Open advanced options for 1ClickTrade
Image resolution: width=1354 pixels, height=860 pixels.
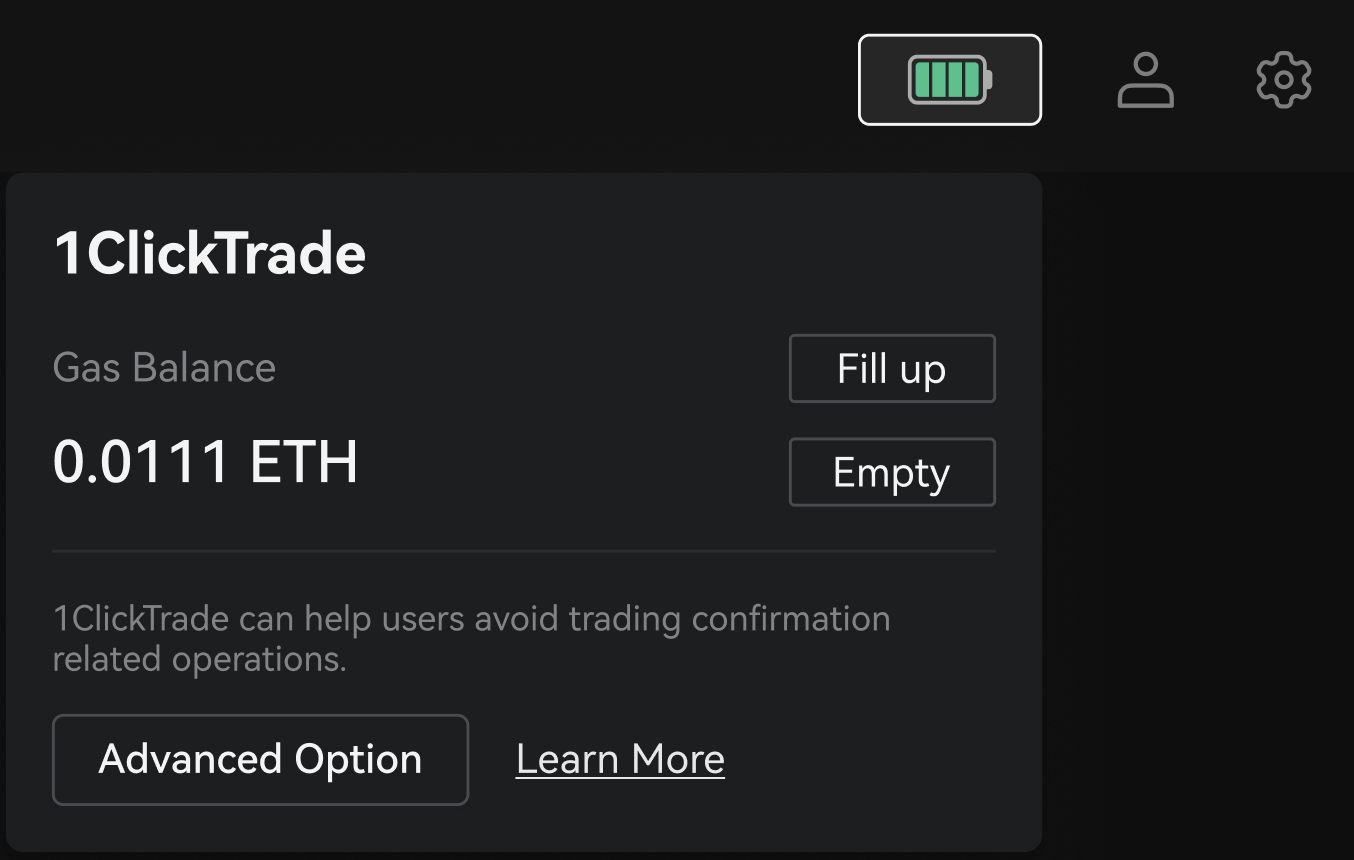tap(259, 759)
